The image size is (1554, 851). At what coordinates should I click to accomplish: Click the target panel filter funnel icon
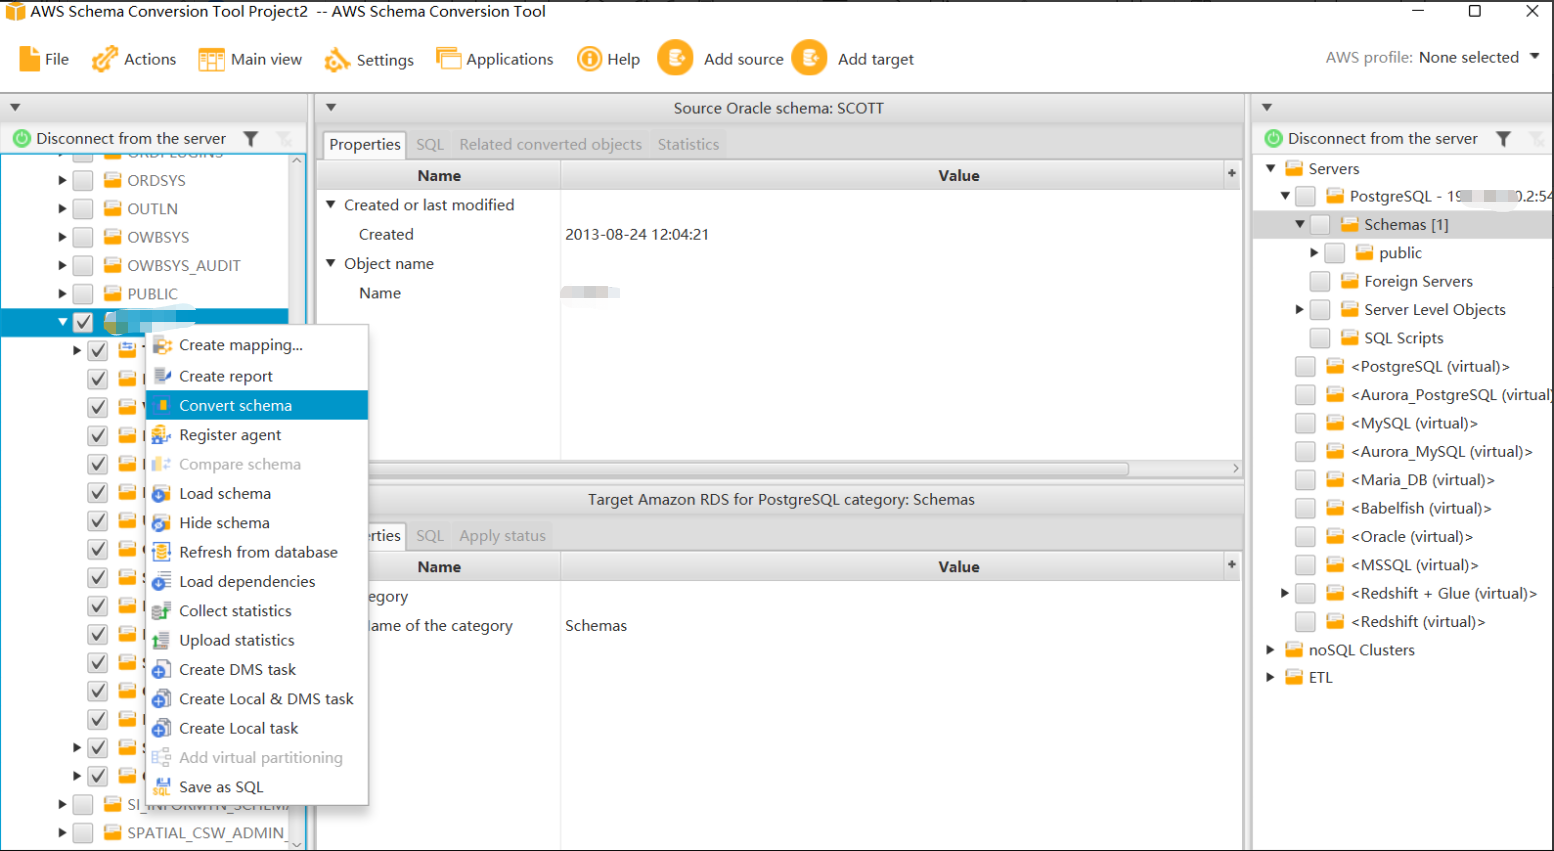[1503, 139]
